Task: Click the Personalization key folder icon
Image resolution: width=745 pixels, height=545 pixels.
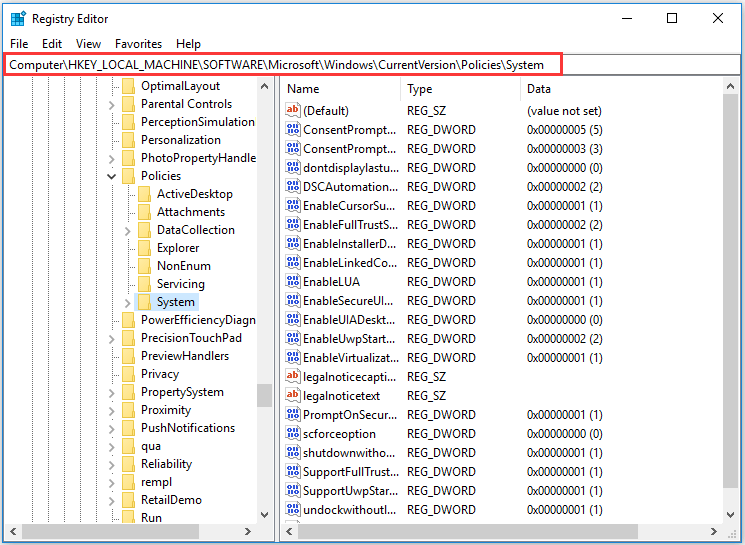Action: point(128,140)
